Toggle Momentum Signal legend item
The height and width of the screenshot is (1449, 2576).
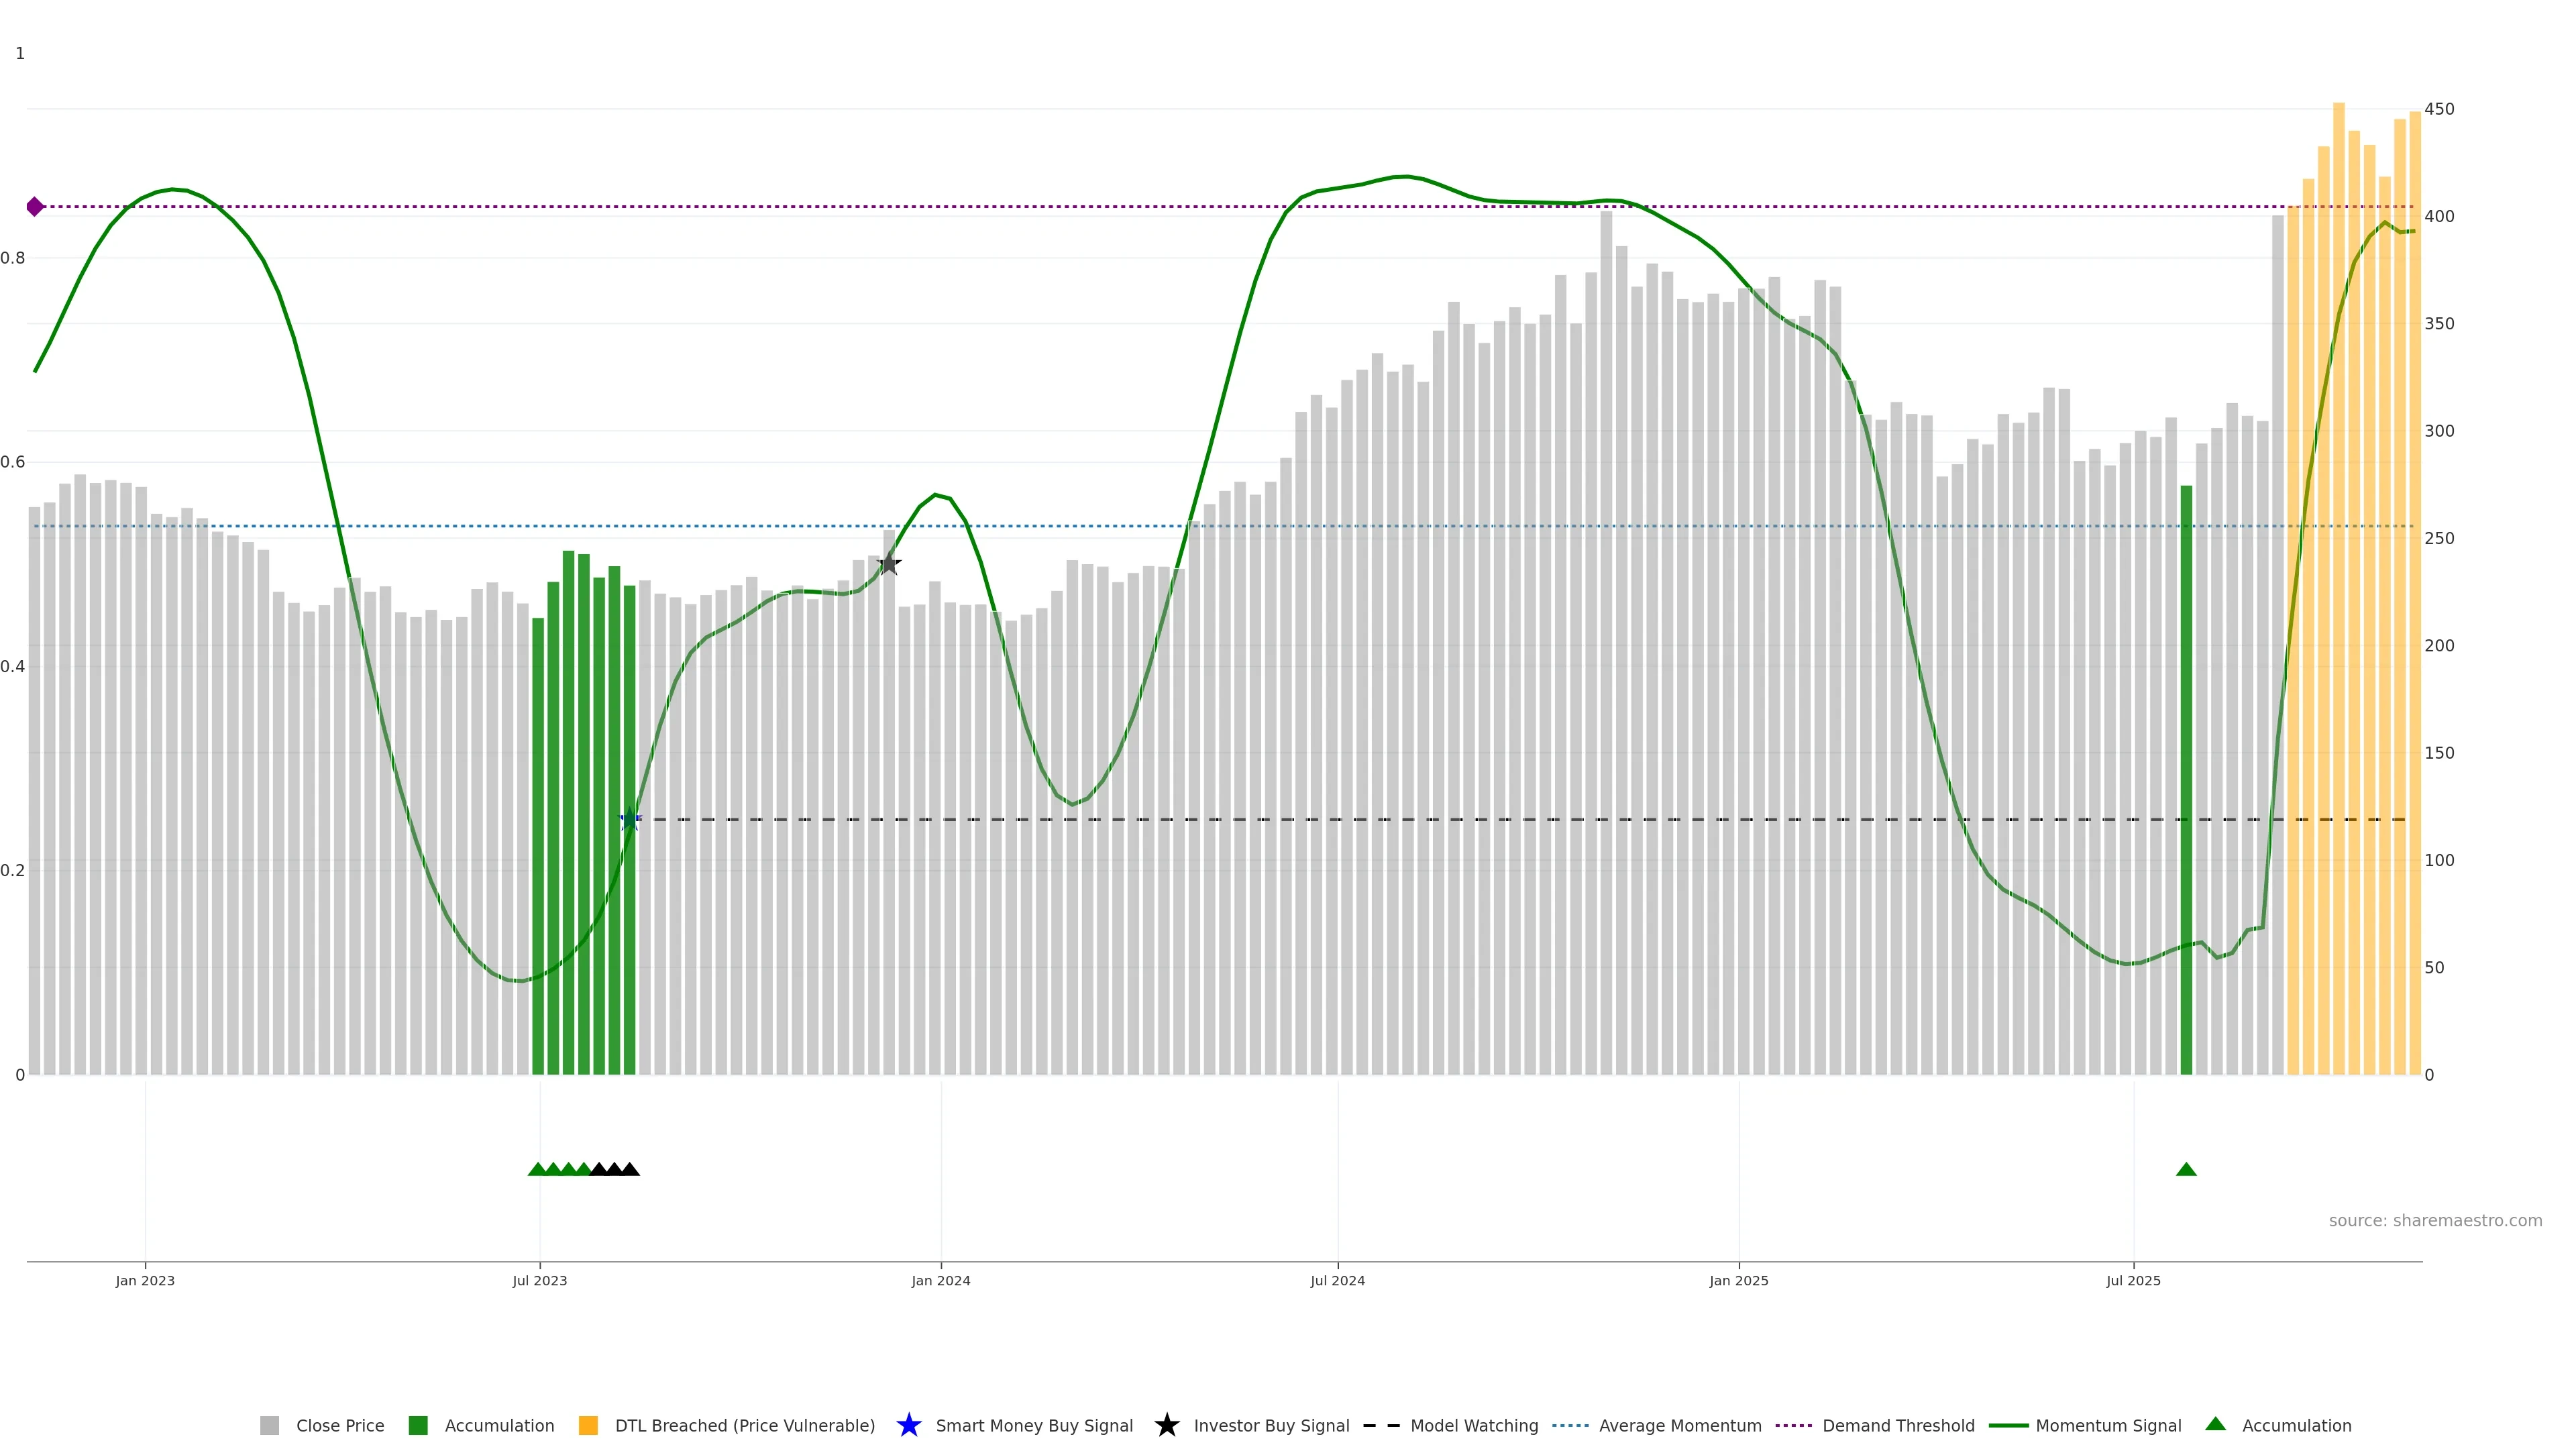tap(2107, 1425)
